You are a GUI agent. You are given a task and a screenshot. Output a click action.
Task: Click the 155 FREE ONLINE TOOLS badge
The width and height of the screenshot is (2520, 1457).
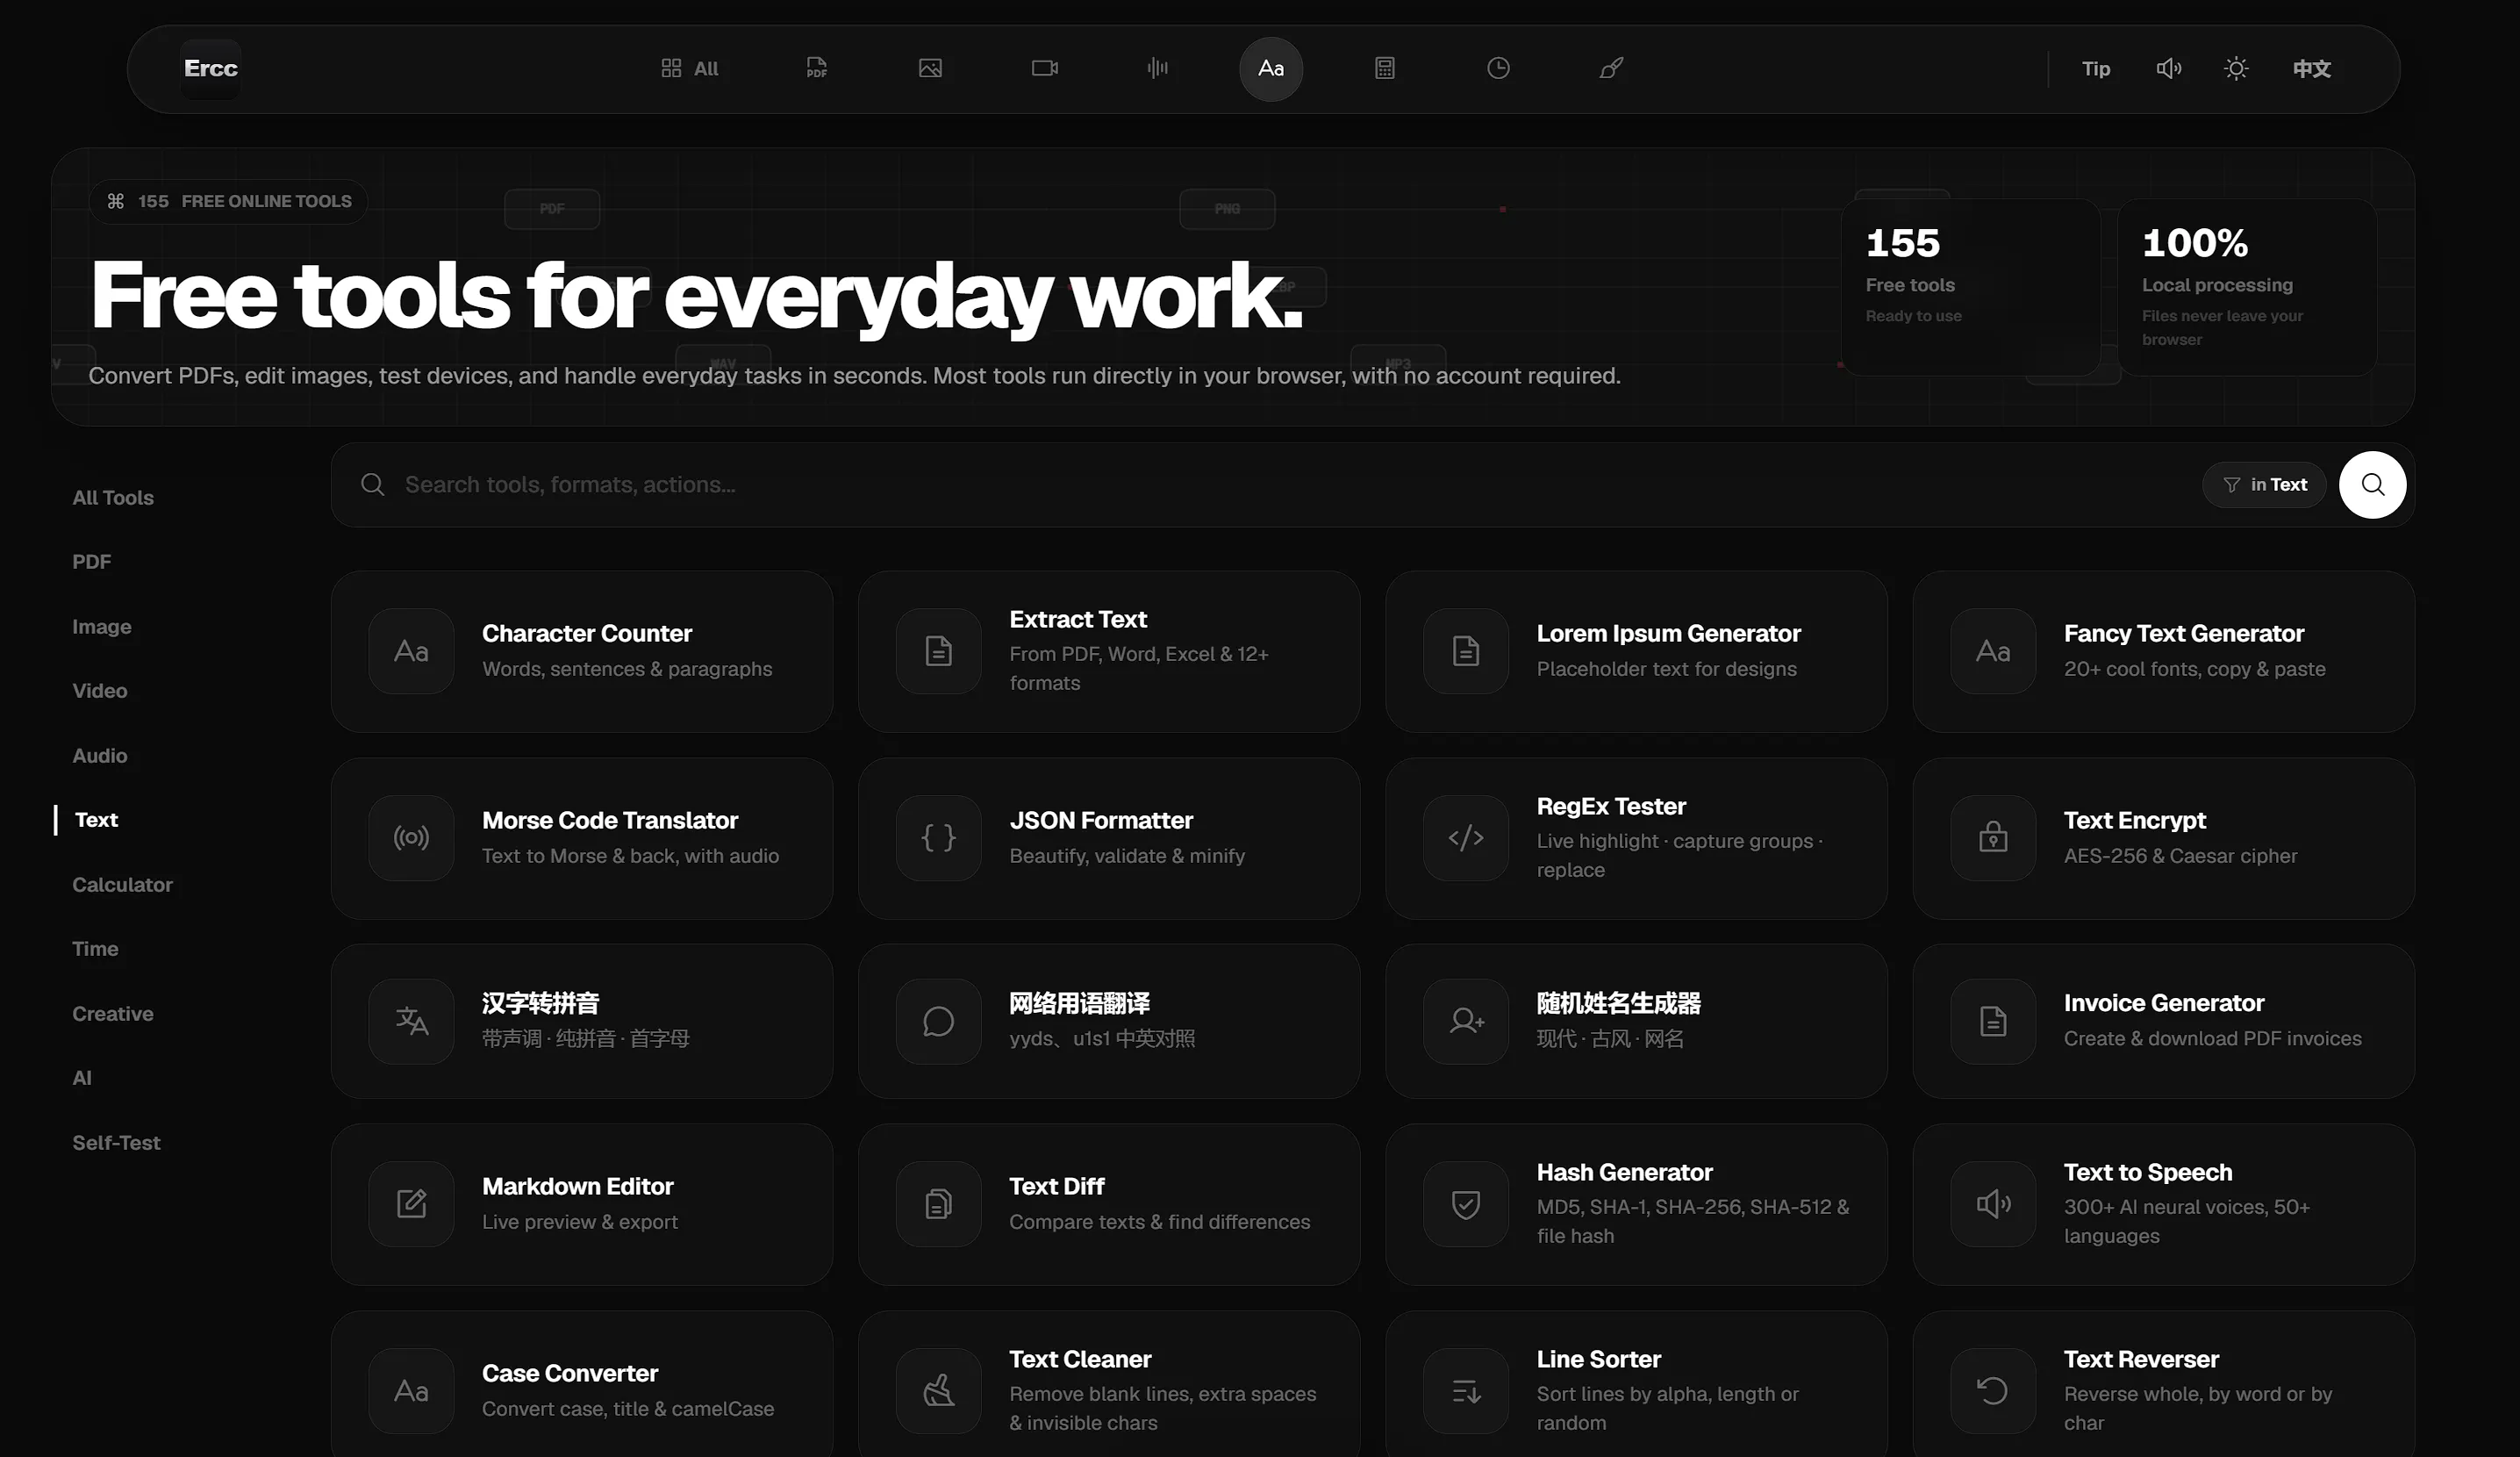tap(228, 201)
